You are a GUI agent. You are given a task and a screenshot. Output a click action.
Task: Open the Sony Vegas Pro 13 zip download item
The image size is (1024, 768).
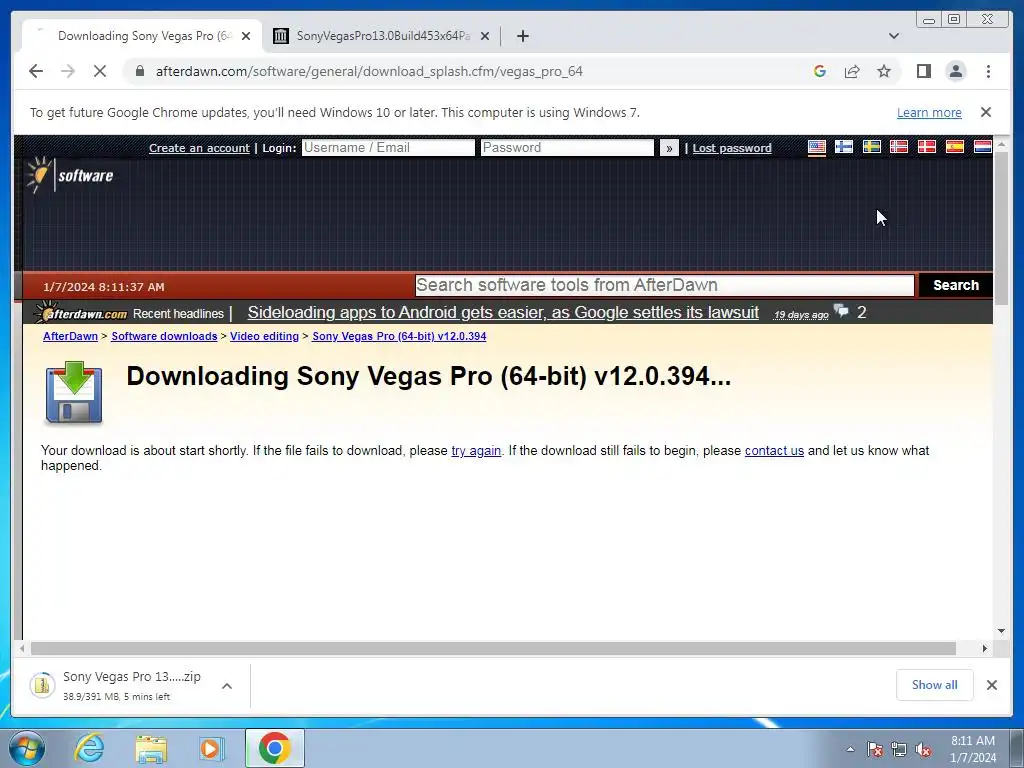point(116,685)
